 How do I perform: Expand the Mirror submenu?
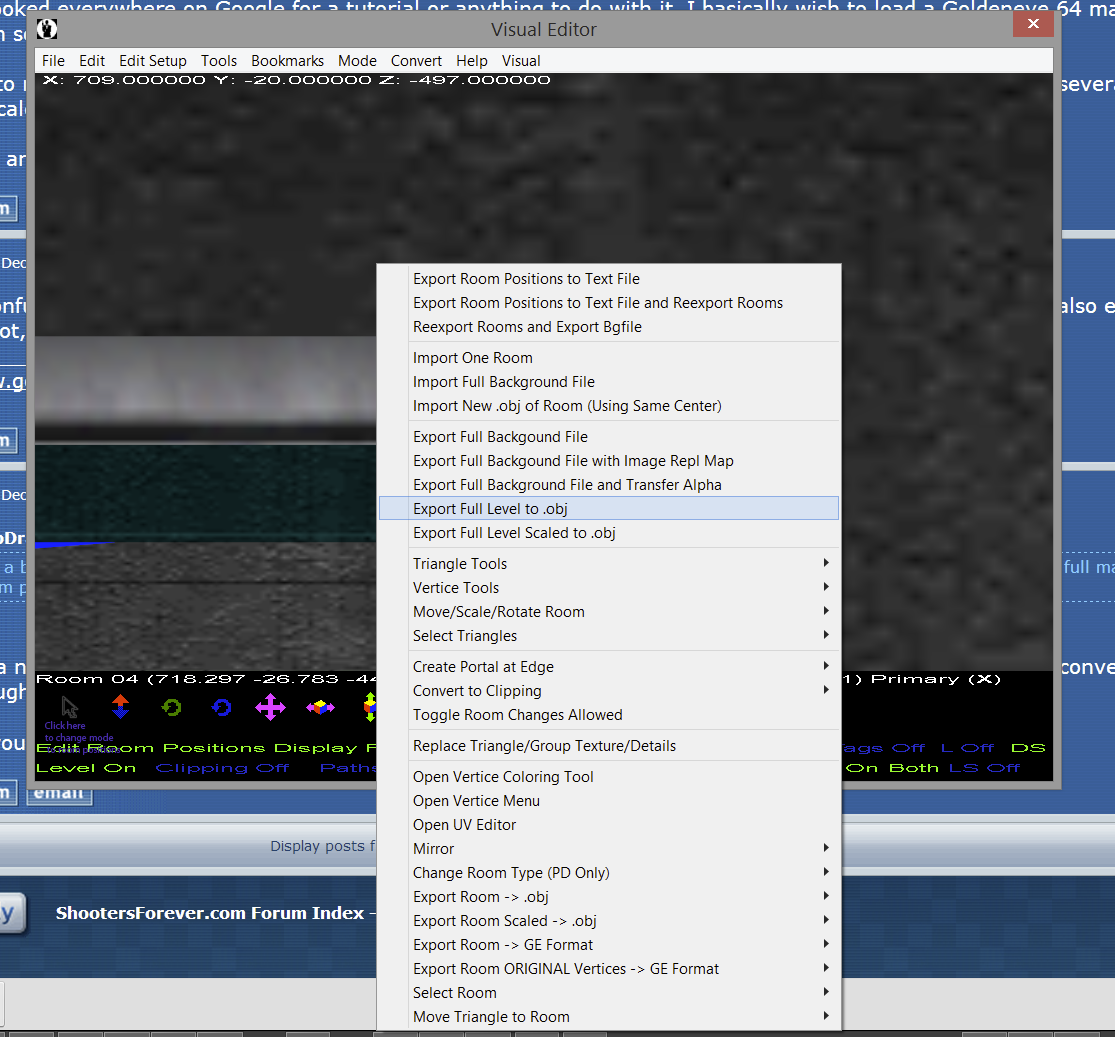pyautogui.click(x=609, y=849)
